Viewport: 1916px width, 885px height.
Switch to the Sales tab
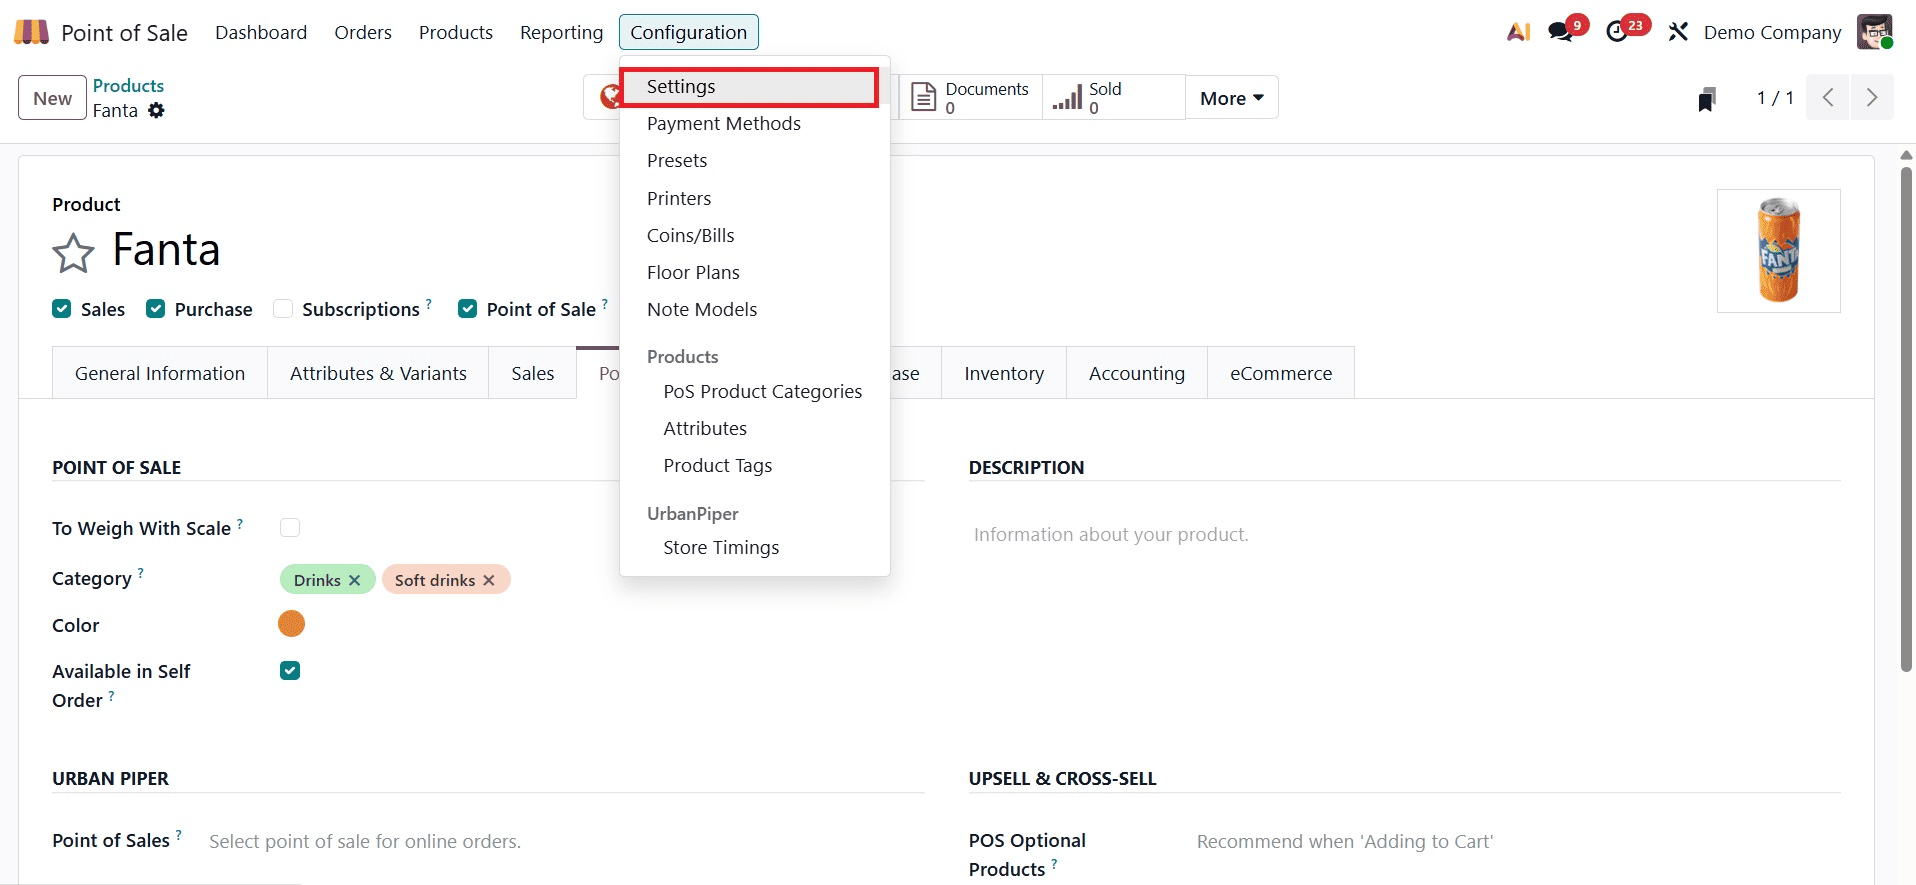click(x=533, y=373)
